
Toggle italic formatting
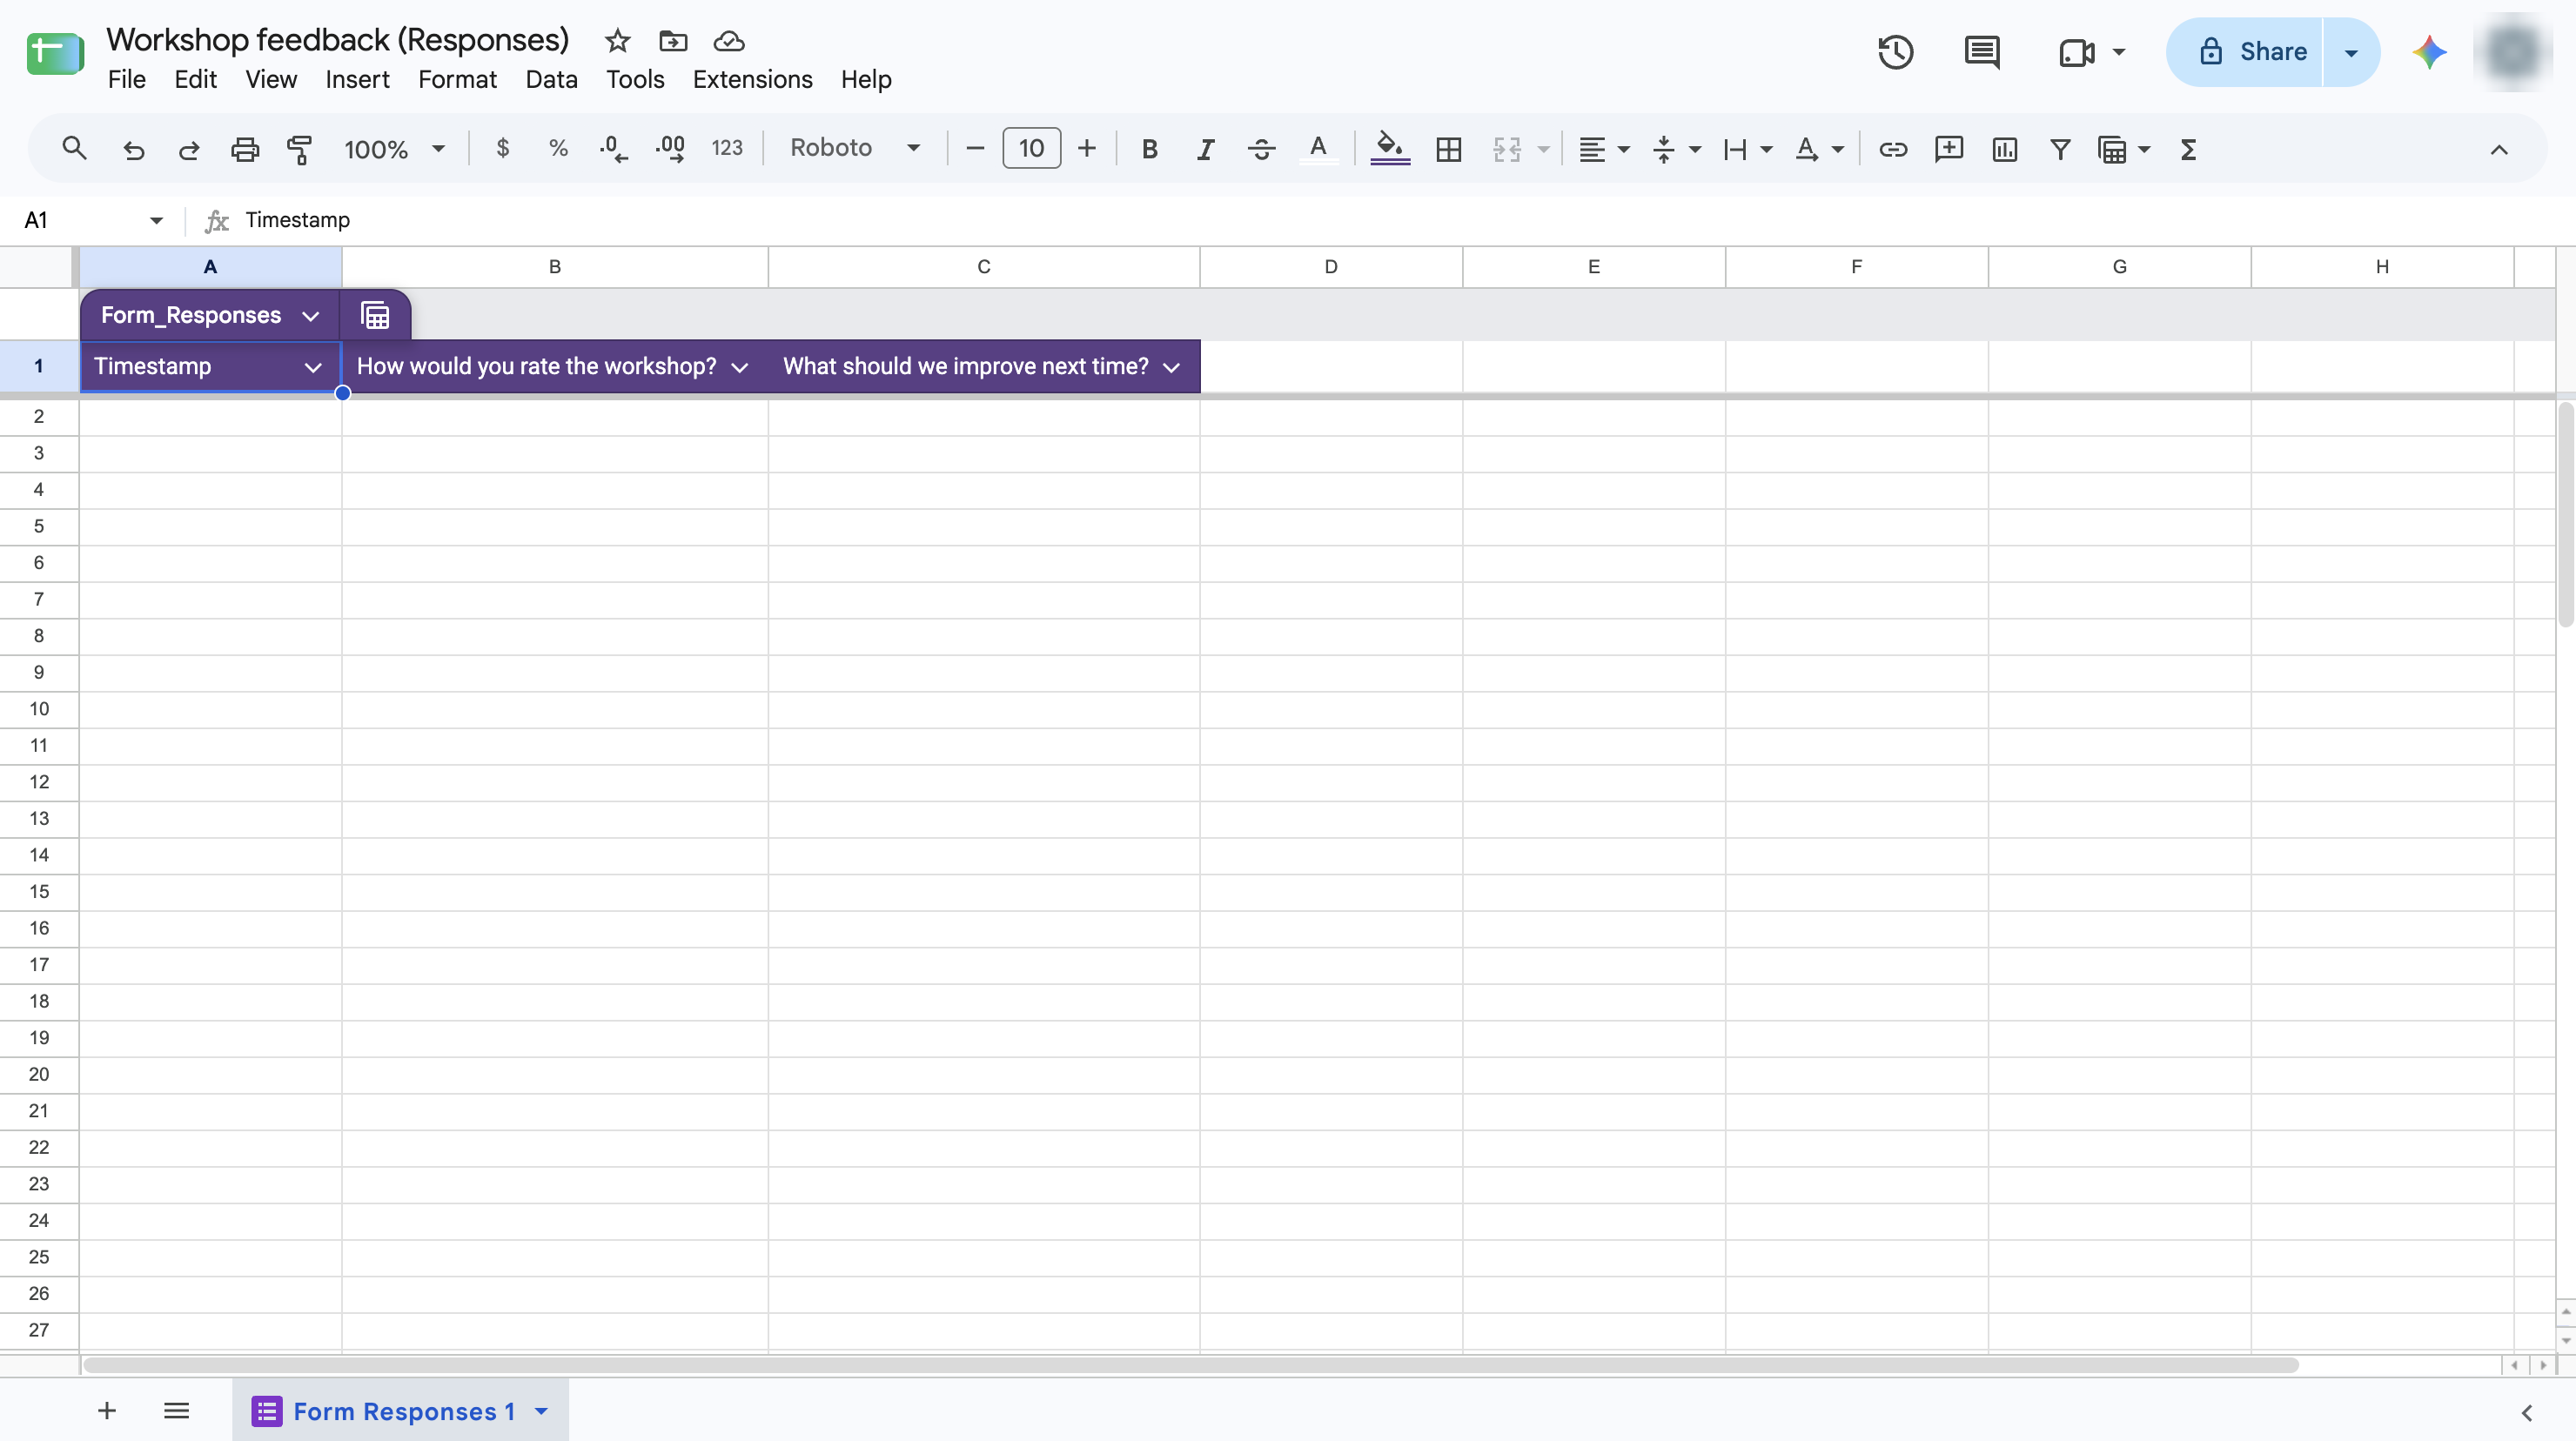tap(1205, 149)
